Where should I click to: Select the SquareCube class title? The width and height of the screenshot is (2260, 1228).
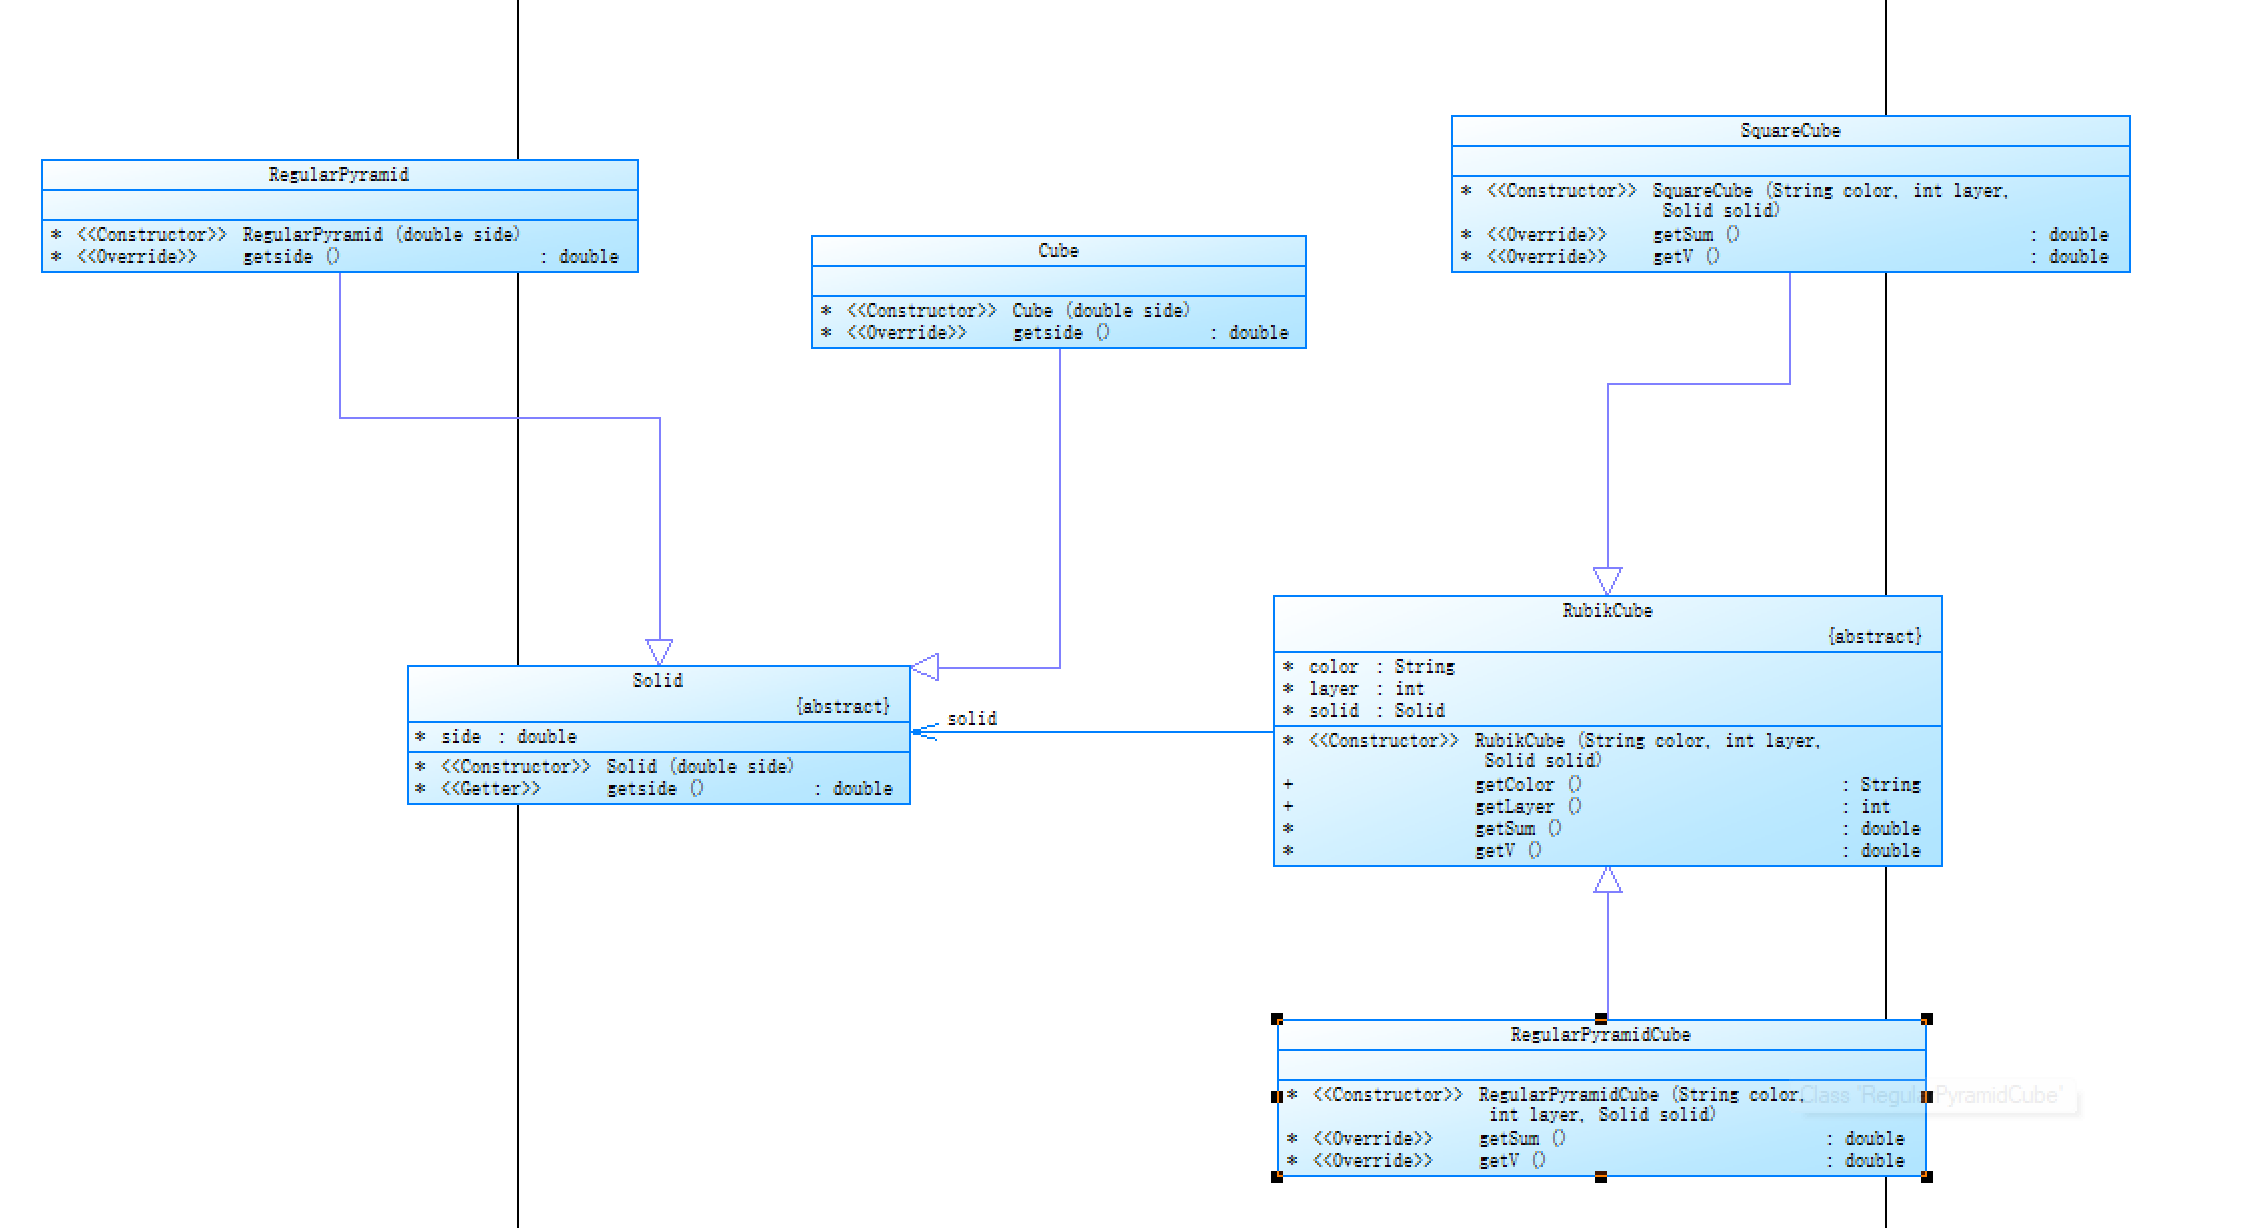tap(1790, 131)
